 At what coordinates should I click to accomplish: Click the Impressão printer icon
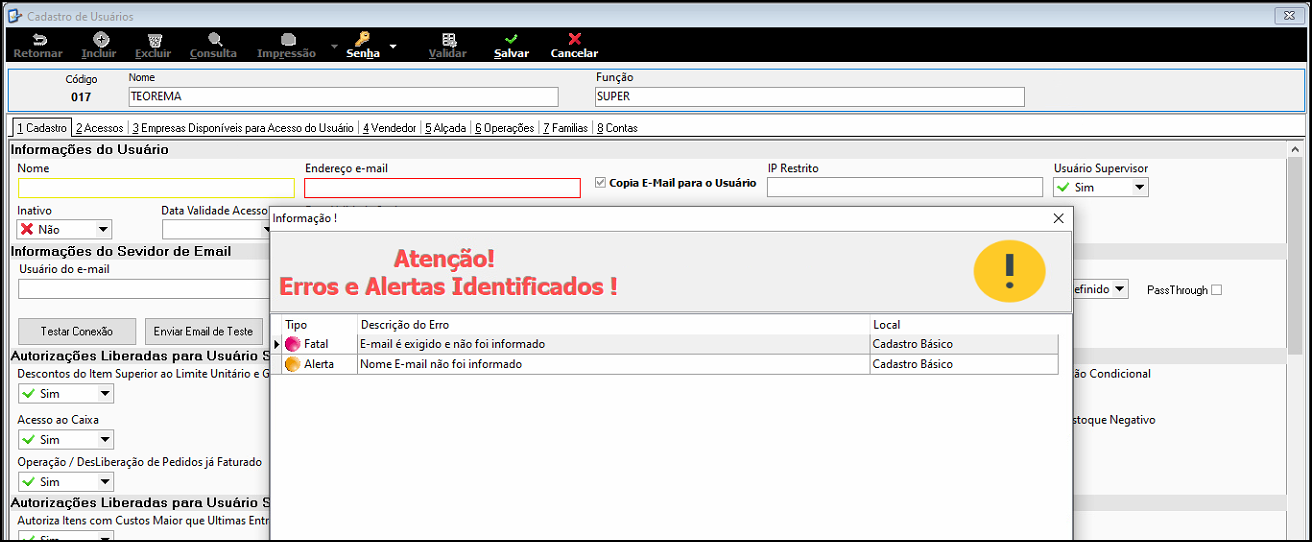tap(287, 39)
